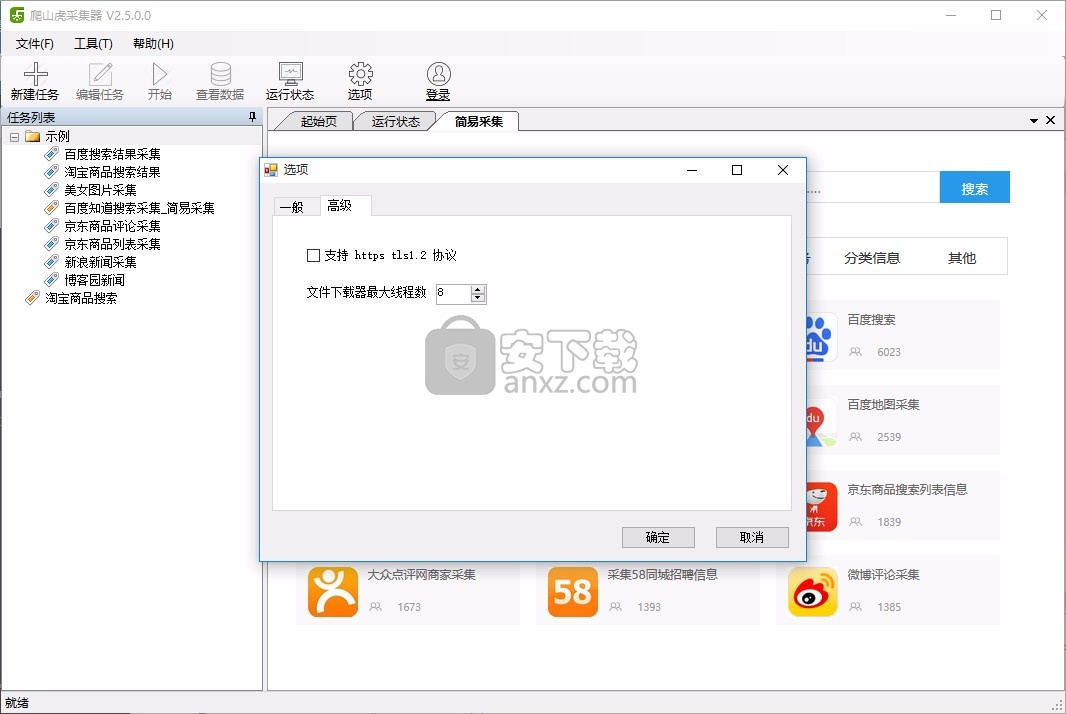Select task 淘宝商品搜索
The width and height of the screenshot is (1066, 714).
click(x=81, y=298)
